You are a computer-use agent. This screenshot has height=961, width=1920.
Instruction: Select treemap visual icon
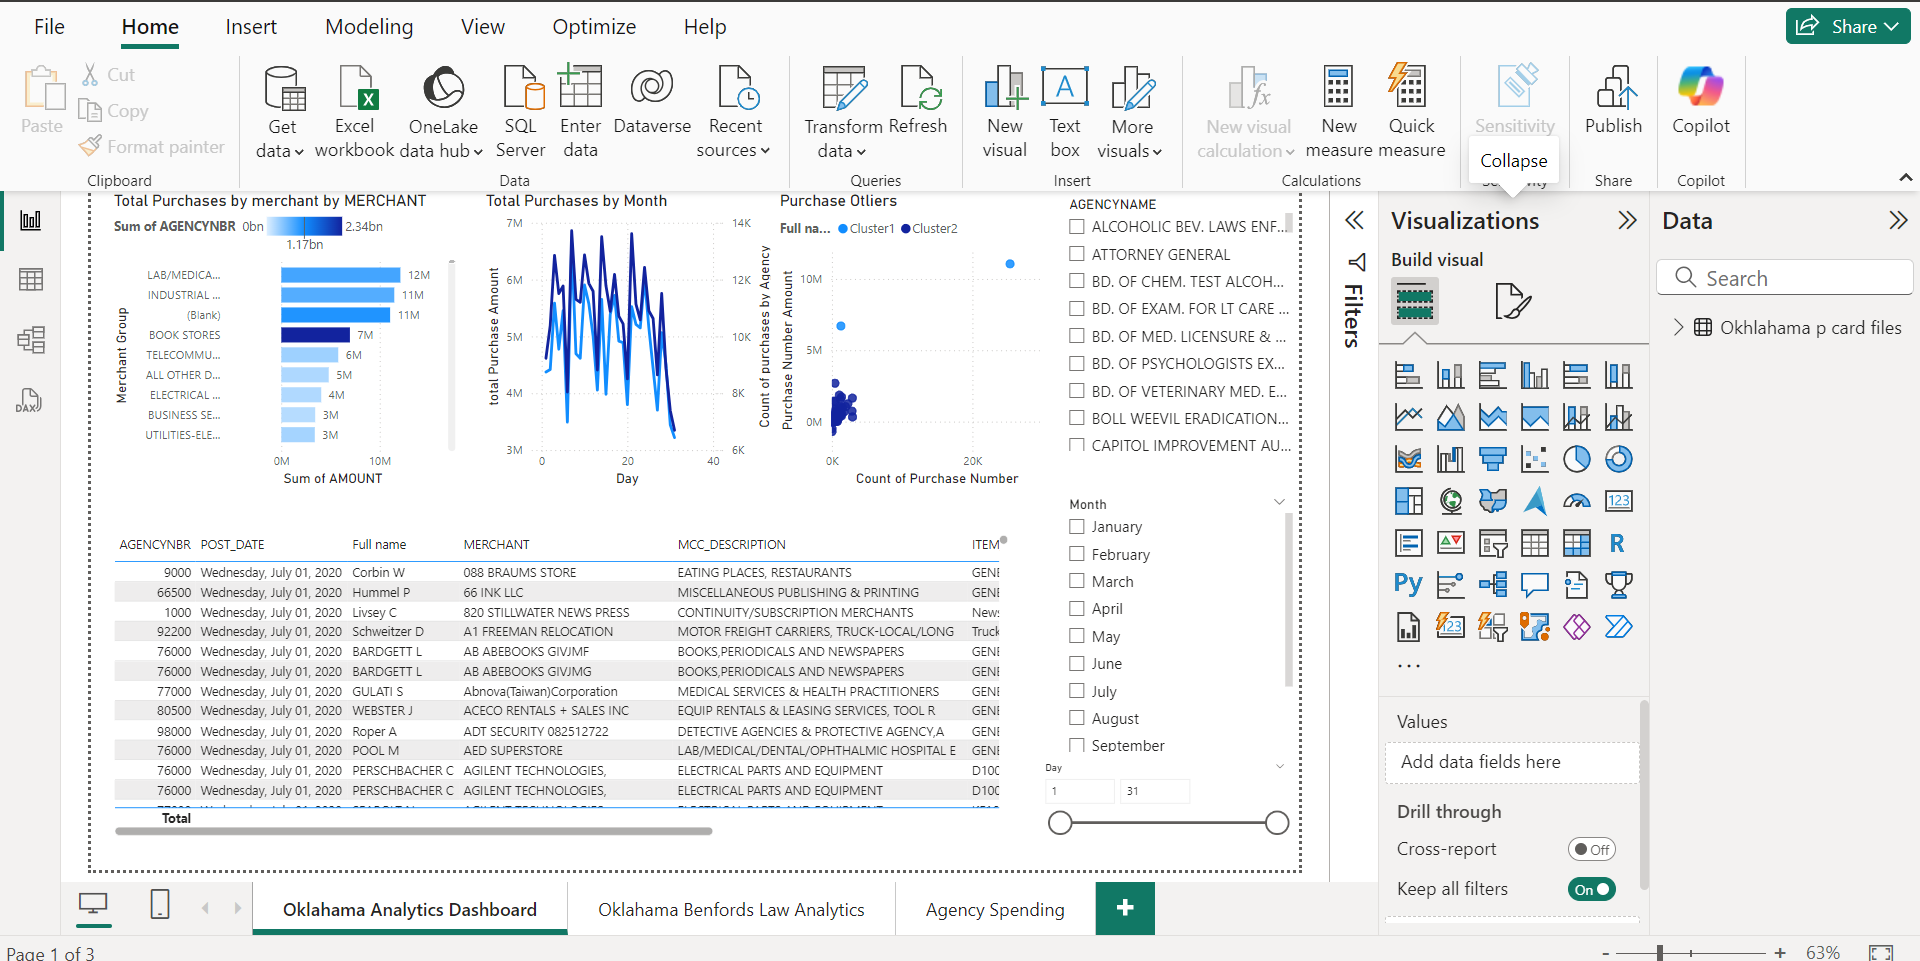click(1408, 501)
